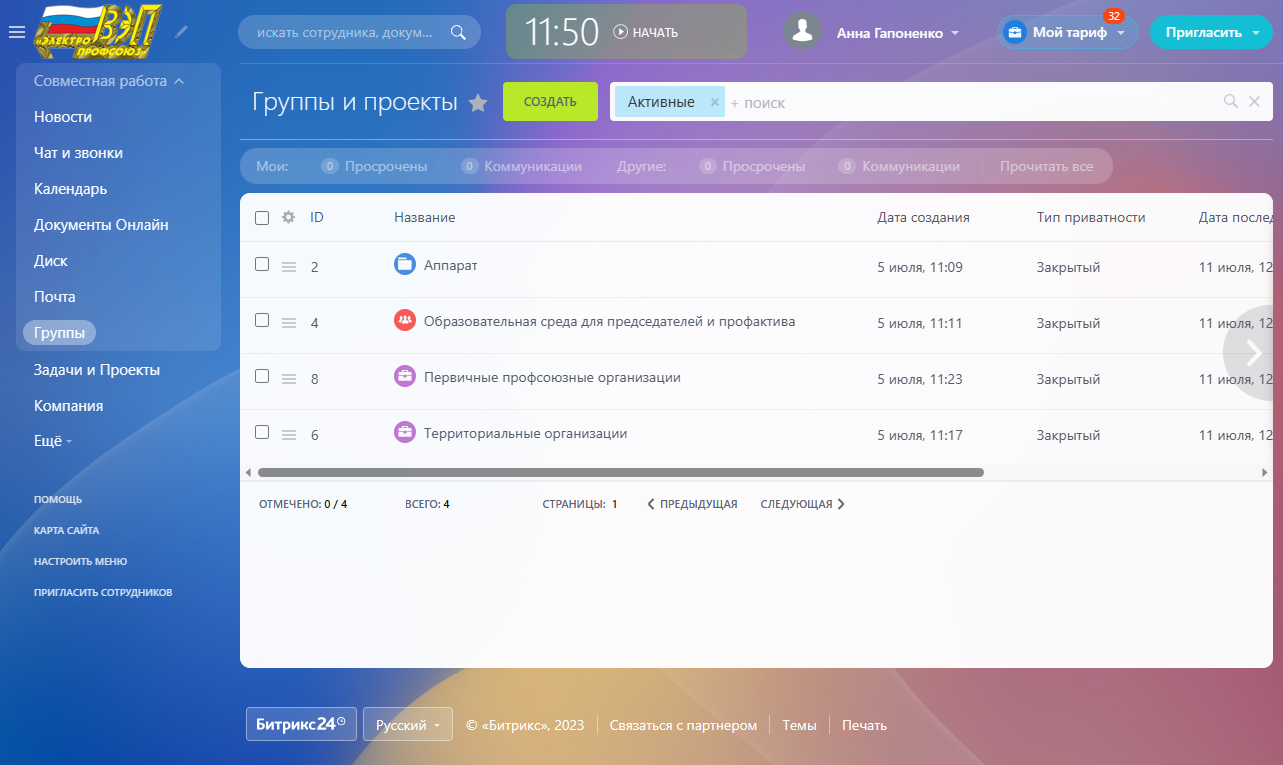Toggle the hamburger menu icon

tap(16, 32)
